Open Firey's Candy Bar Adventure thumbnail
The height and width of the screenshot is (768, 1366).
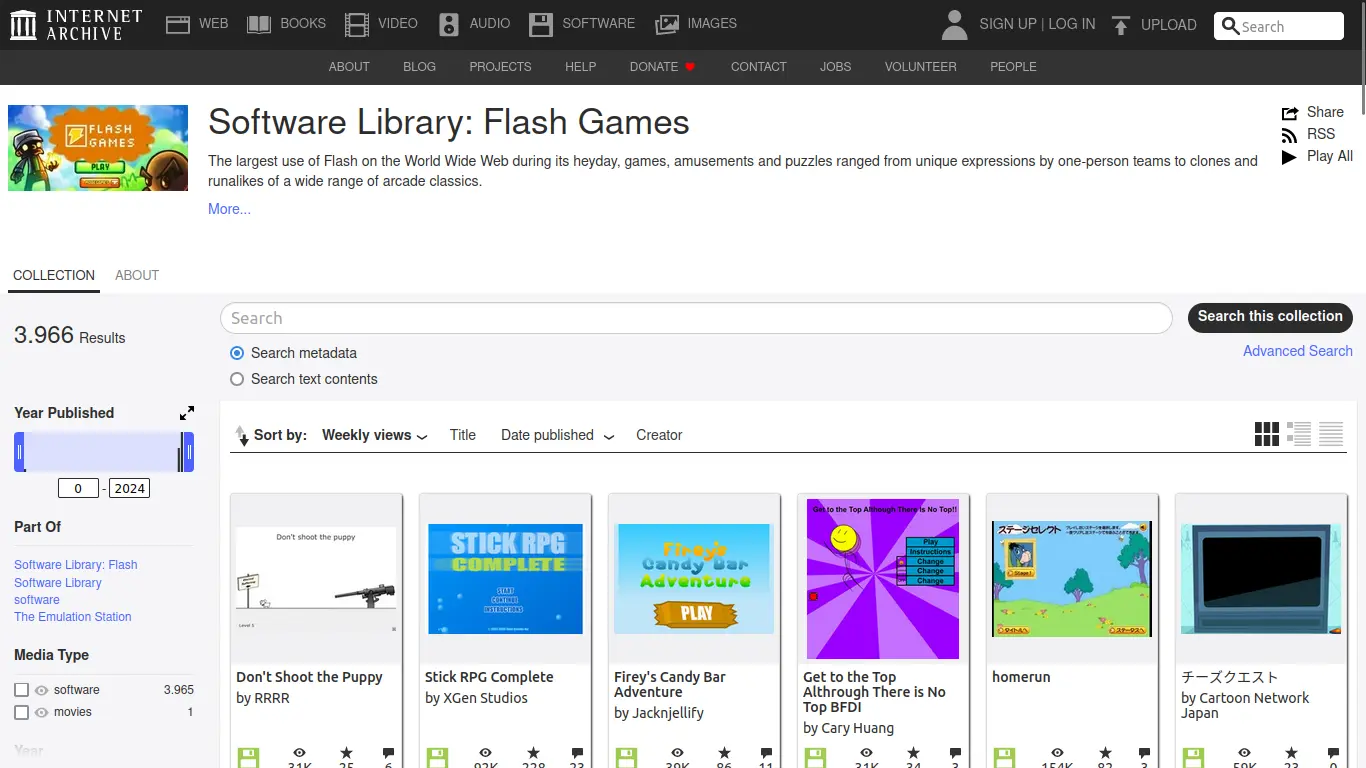pos(694,580)
